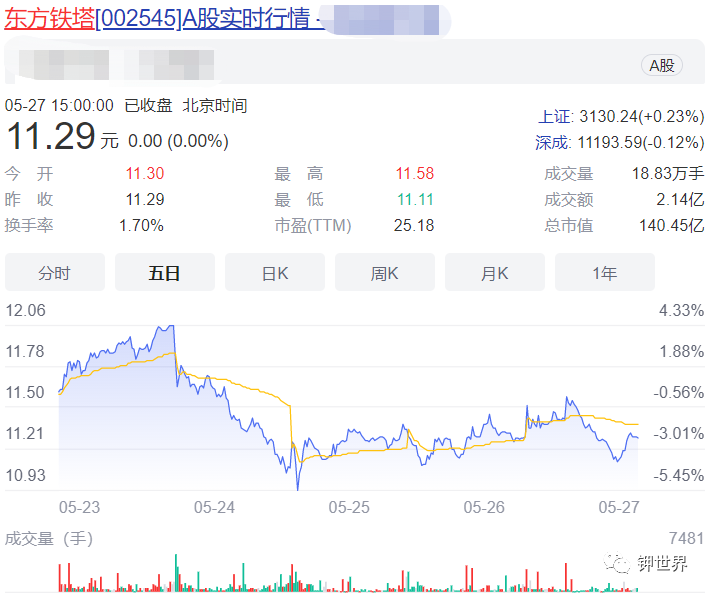
Task: Click the 05-27 15:00:00 timestamp
Action: 59,105
